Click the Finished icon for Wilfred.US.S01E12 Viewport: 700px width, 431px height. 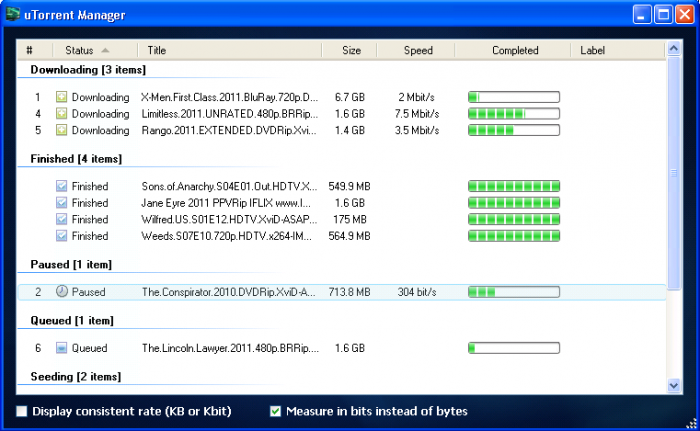tap(61, 219)
